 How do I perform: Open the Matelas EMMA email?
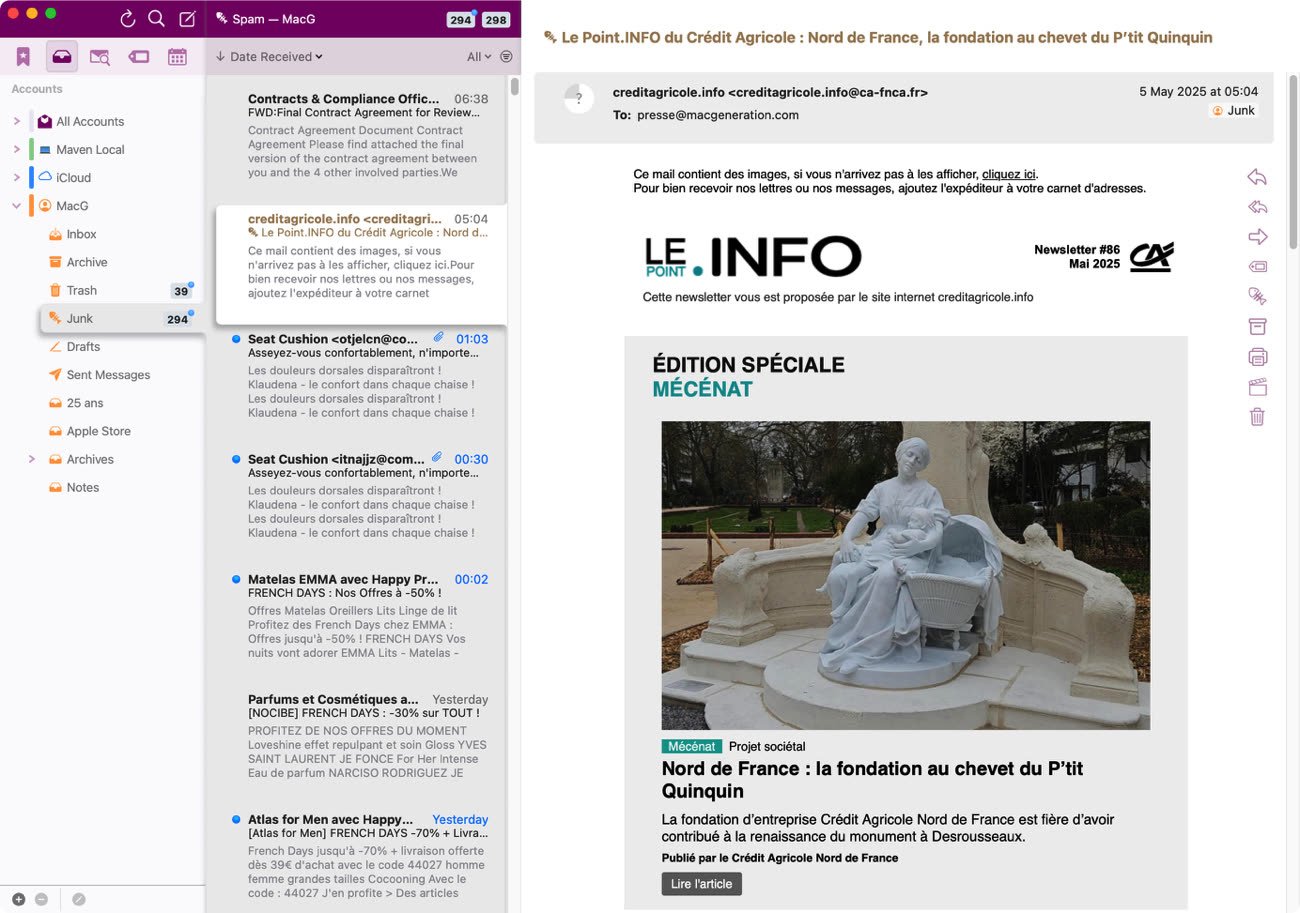click(x=362, y=616)
